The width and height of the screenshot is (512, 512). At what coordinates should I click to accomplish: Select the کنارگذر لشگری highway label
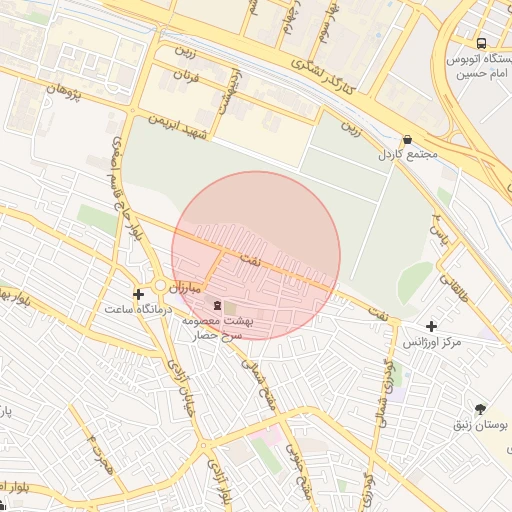(x=323, y=77)
